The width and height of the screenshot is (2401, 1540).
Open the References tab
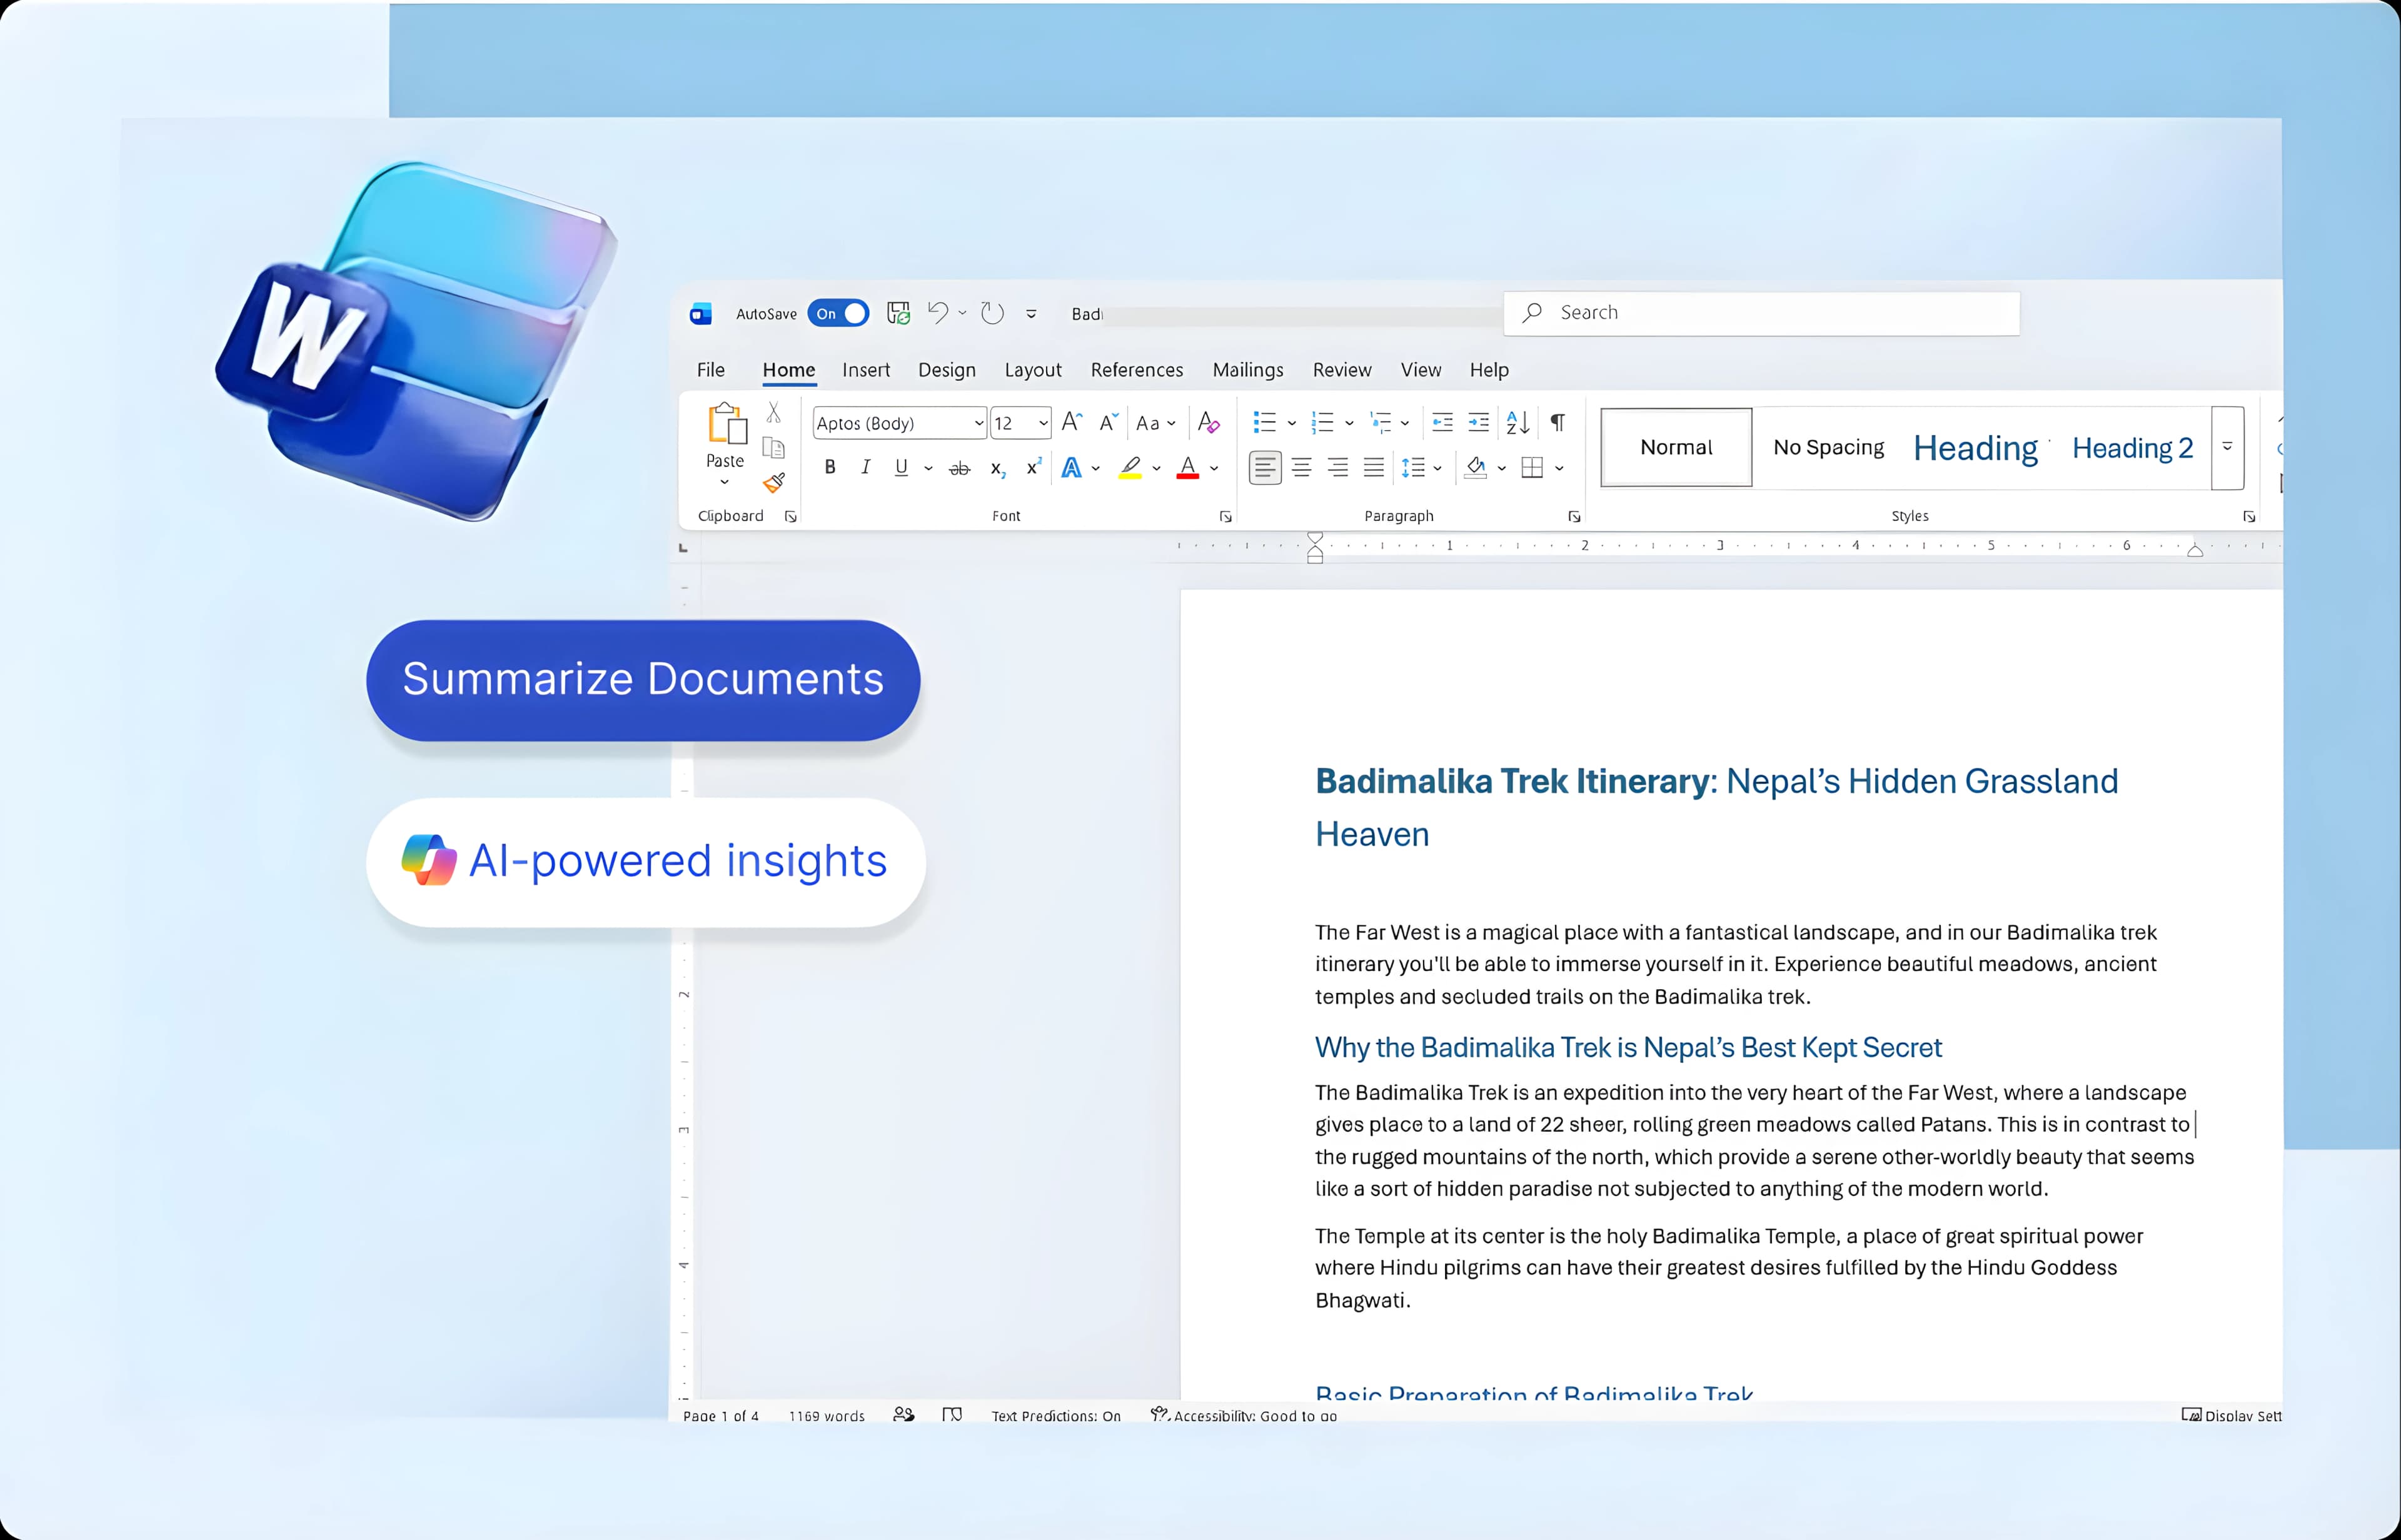(x=1137, y=370)
